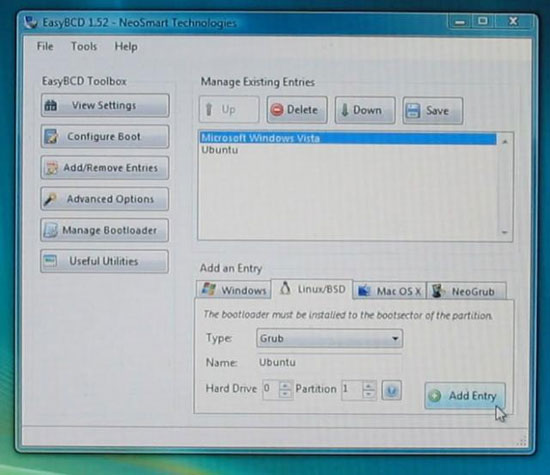Open Useful Utilities
Viewport: 550px width, 475px height.
click(105, 261)
